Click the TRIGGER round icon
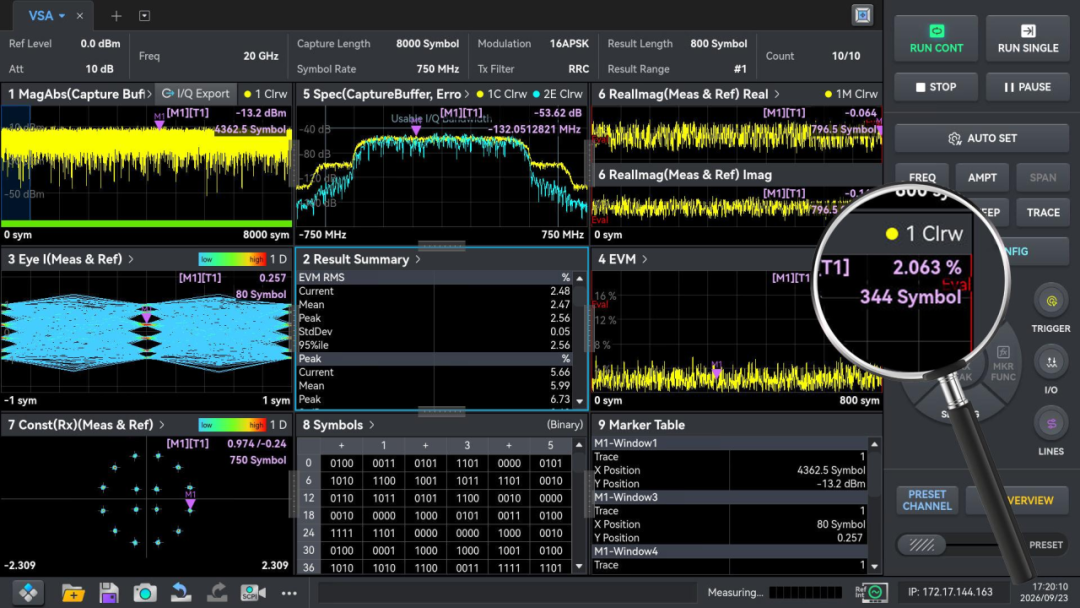 coord(1051,301)
